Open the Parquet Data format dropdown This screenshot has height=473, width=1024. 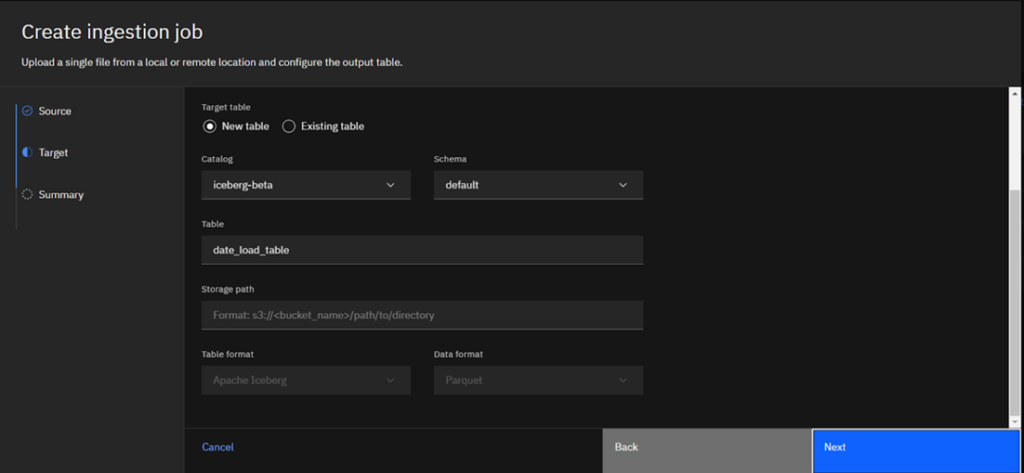point(539,380)
